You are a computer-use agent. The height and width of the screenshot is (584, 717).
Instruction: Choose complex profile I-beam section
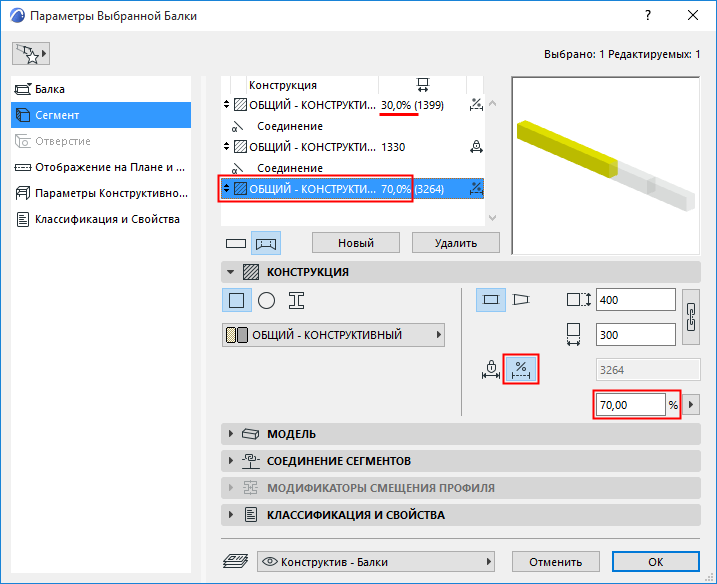pos(296,300)
